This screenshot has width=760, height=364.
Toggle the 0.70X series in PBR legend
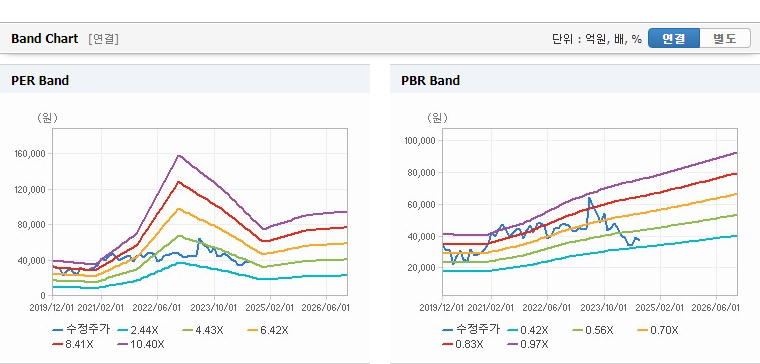coord(657,331)
